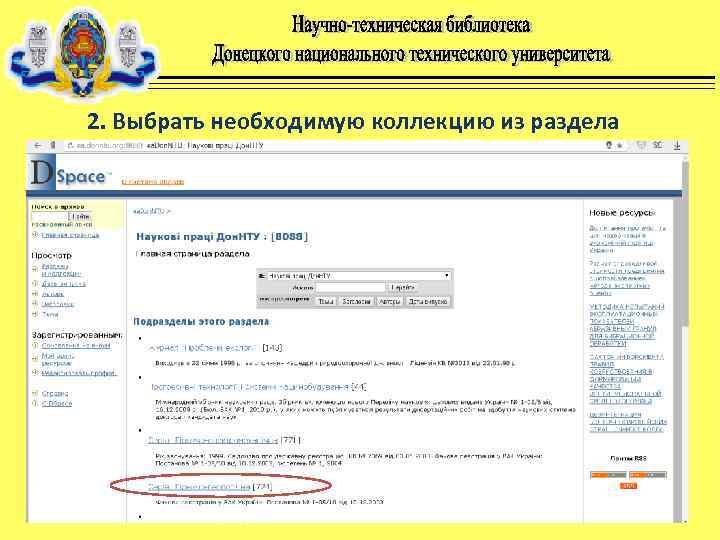Click the Перейти button in center form

click(403, 287)
